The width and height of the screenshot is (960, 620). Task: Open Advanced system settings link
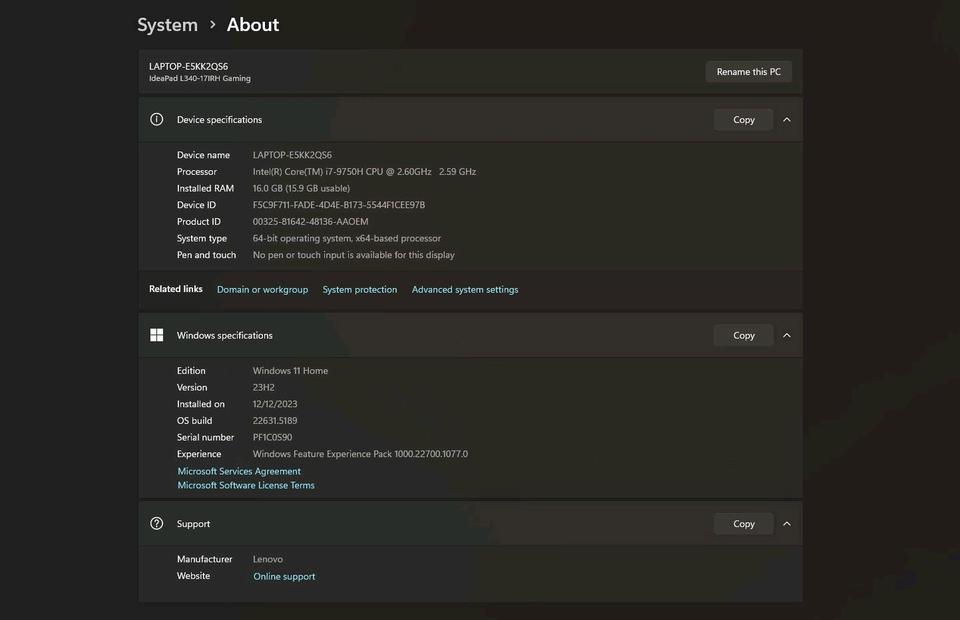465,289
